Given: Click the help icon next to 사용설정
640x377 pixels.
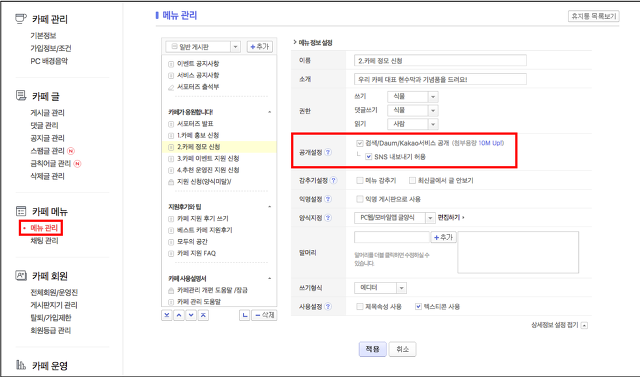Looking at the screenshot, I should pyautogui.click(x=328, y=306).
